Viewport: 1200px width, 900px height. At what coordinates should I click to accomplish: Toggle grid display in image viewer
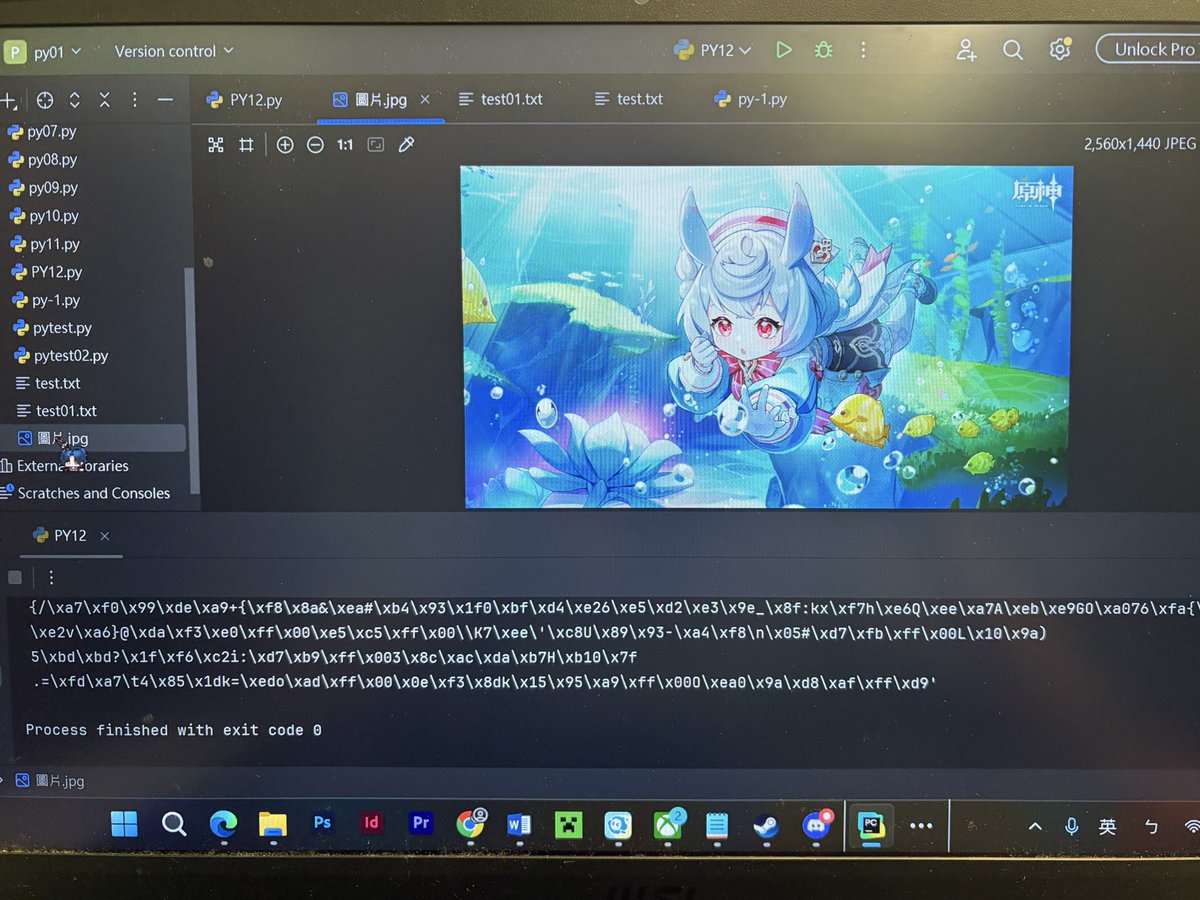point(246,145)
